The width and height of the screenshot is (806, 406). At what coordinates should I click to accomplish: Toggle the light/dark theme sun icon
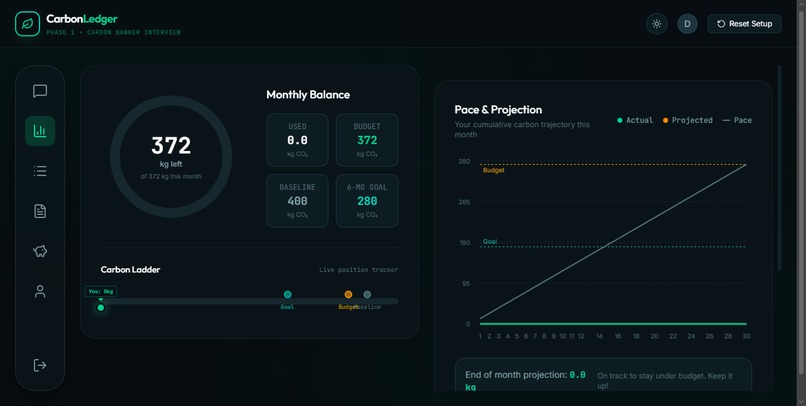[656, 24]
